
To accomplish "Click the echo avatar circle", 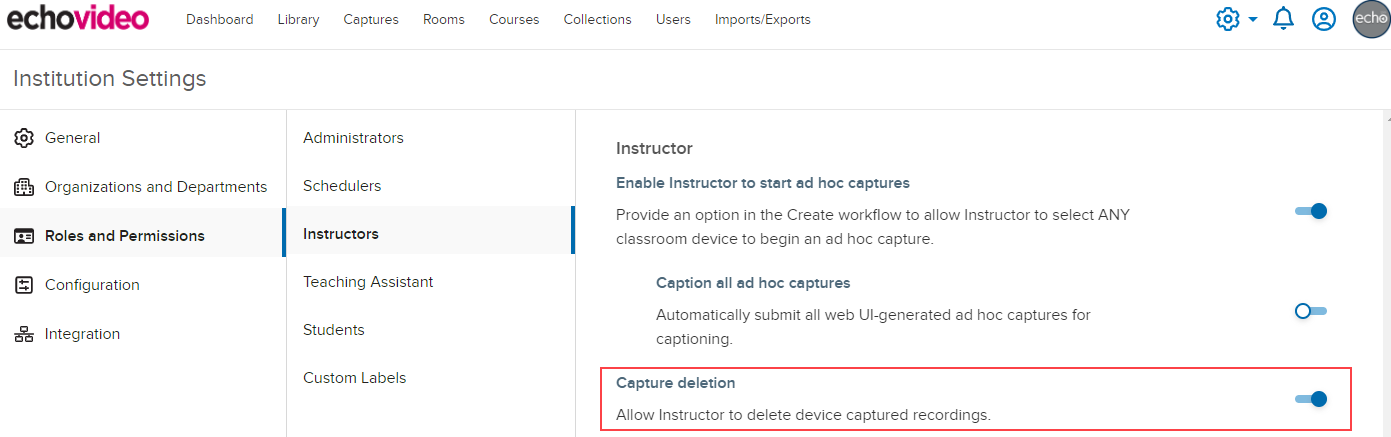I will click(x=1371, y=19).
